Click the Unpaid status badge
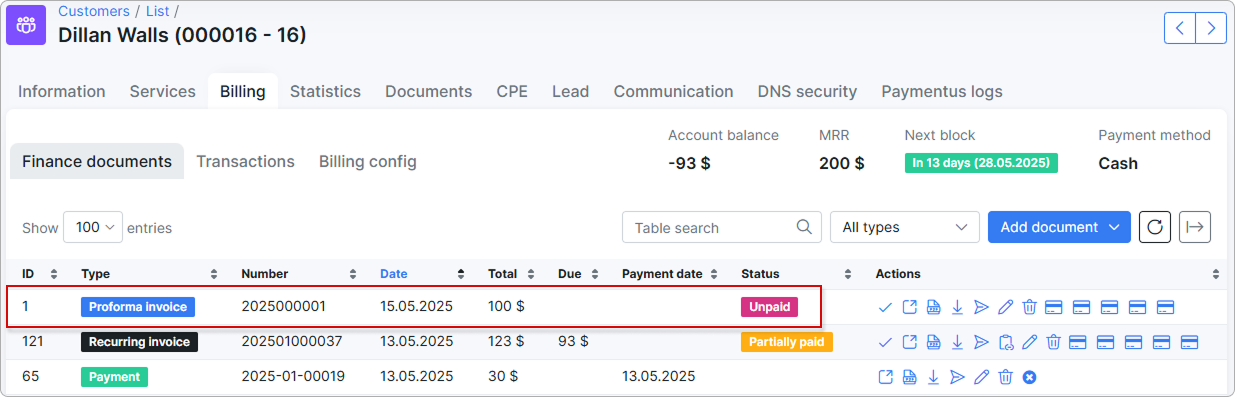The width and height of the screenshot is (1235, 397). click(x=769, y=307)
